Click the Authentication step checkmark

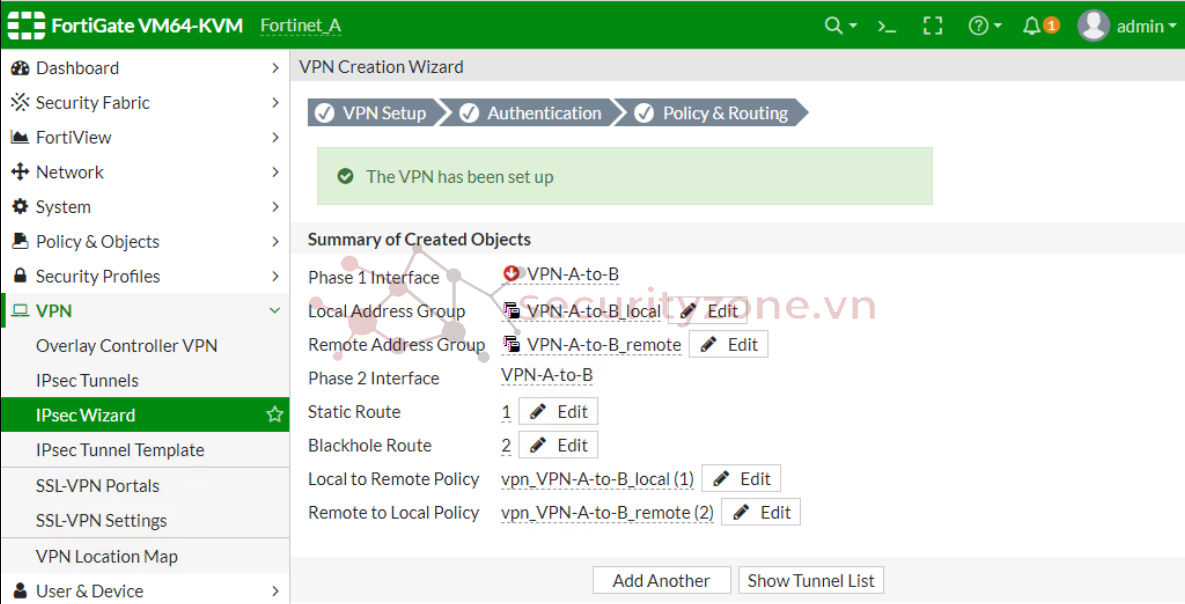click(469, 113)
